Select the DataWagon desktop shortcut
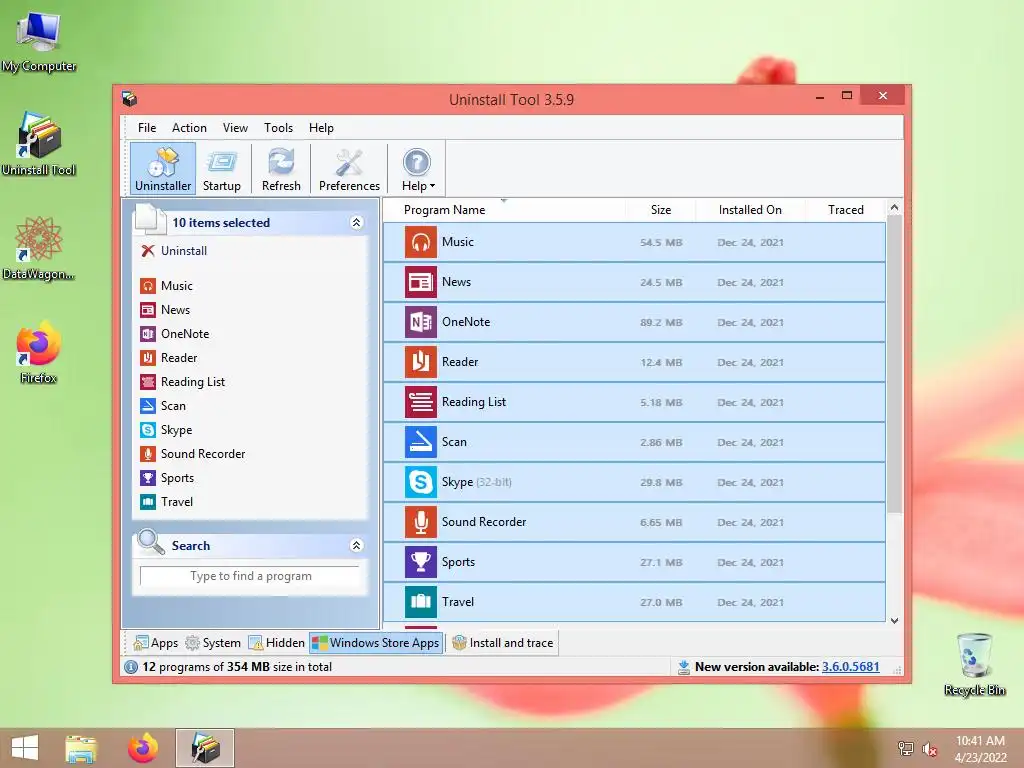 39,249
